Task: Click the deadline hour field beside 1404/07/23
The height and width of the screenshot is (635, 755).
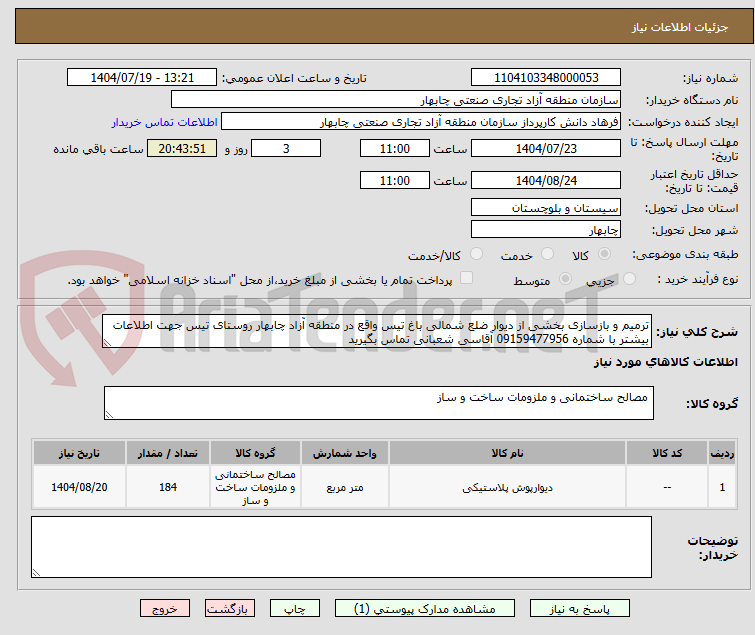Action: (395, 148)
